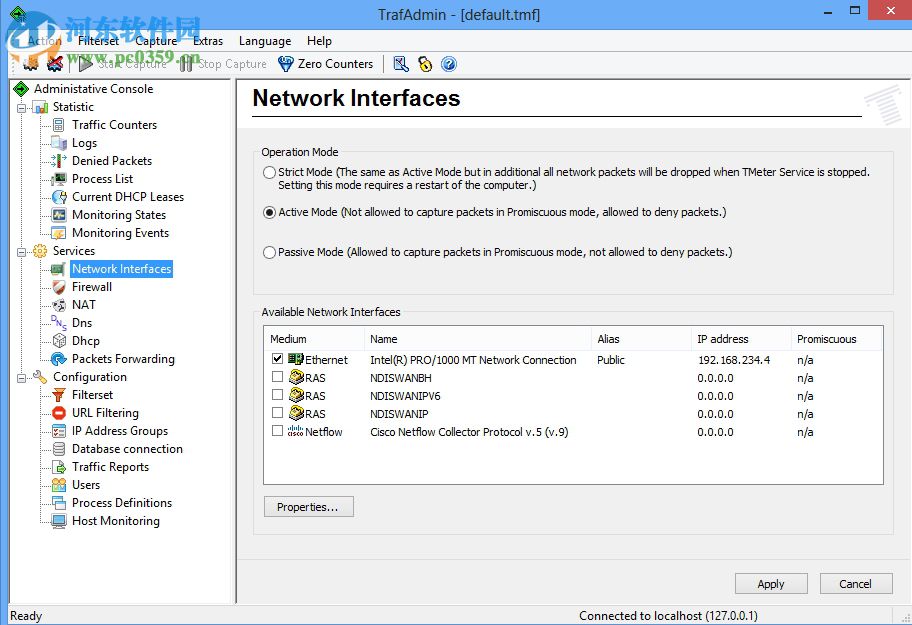Image resolution: width=912 pixels, height=625 pixels.
Task: Click the Traffic Counters calculator icon
Action: pos(59,125)
